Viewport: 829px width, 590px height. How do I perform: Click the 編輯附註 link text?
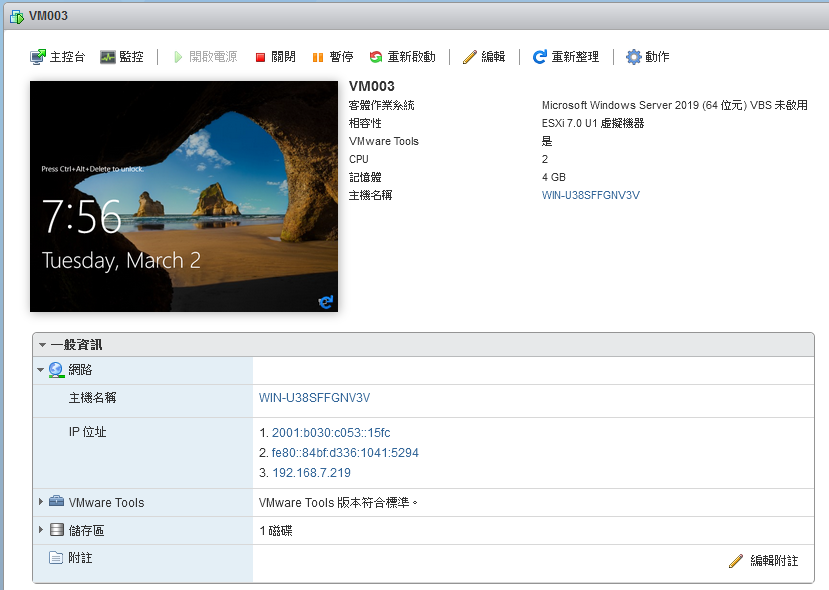tap(774, 560)
